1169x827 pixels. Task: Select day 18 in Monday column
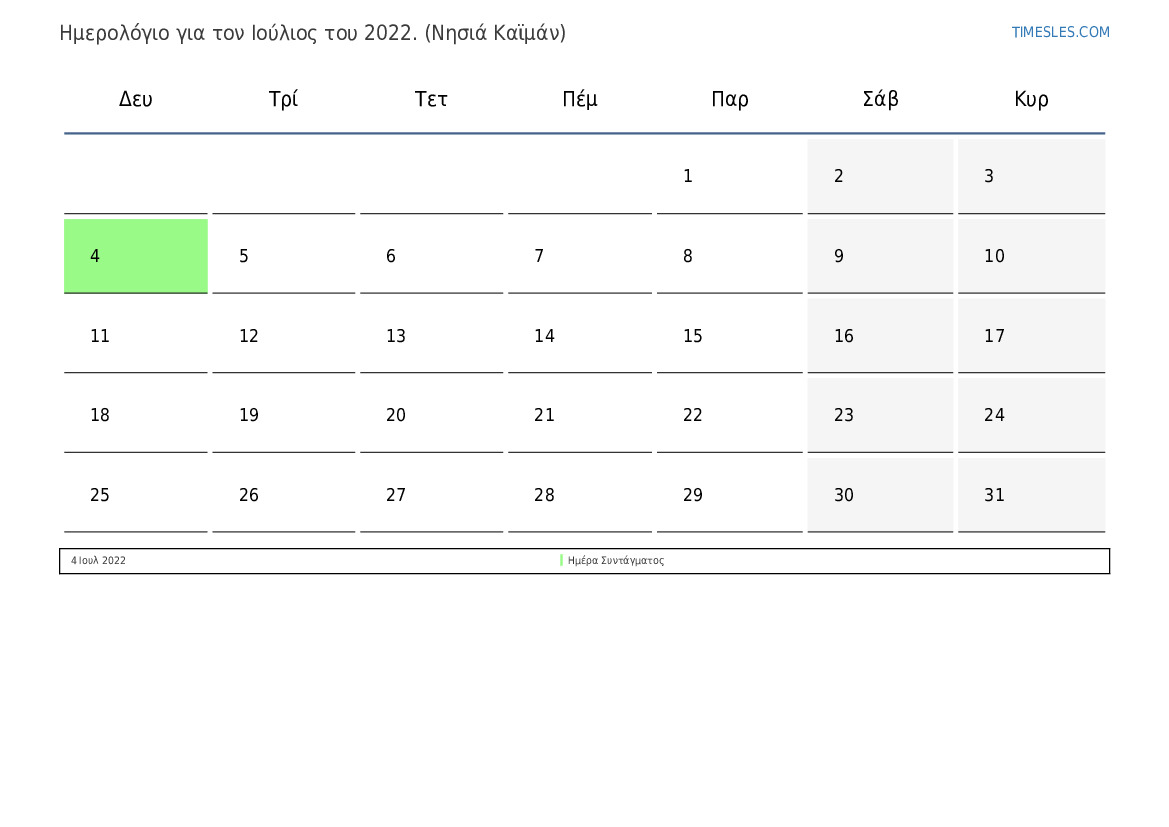[x=136, y=415]
